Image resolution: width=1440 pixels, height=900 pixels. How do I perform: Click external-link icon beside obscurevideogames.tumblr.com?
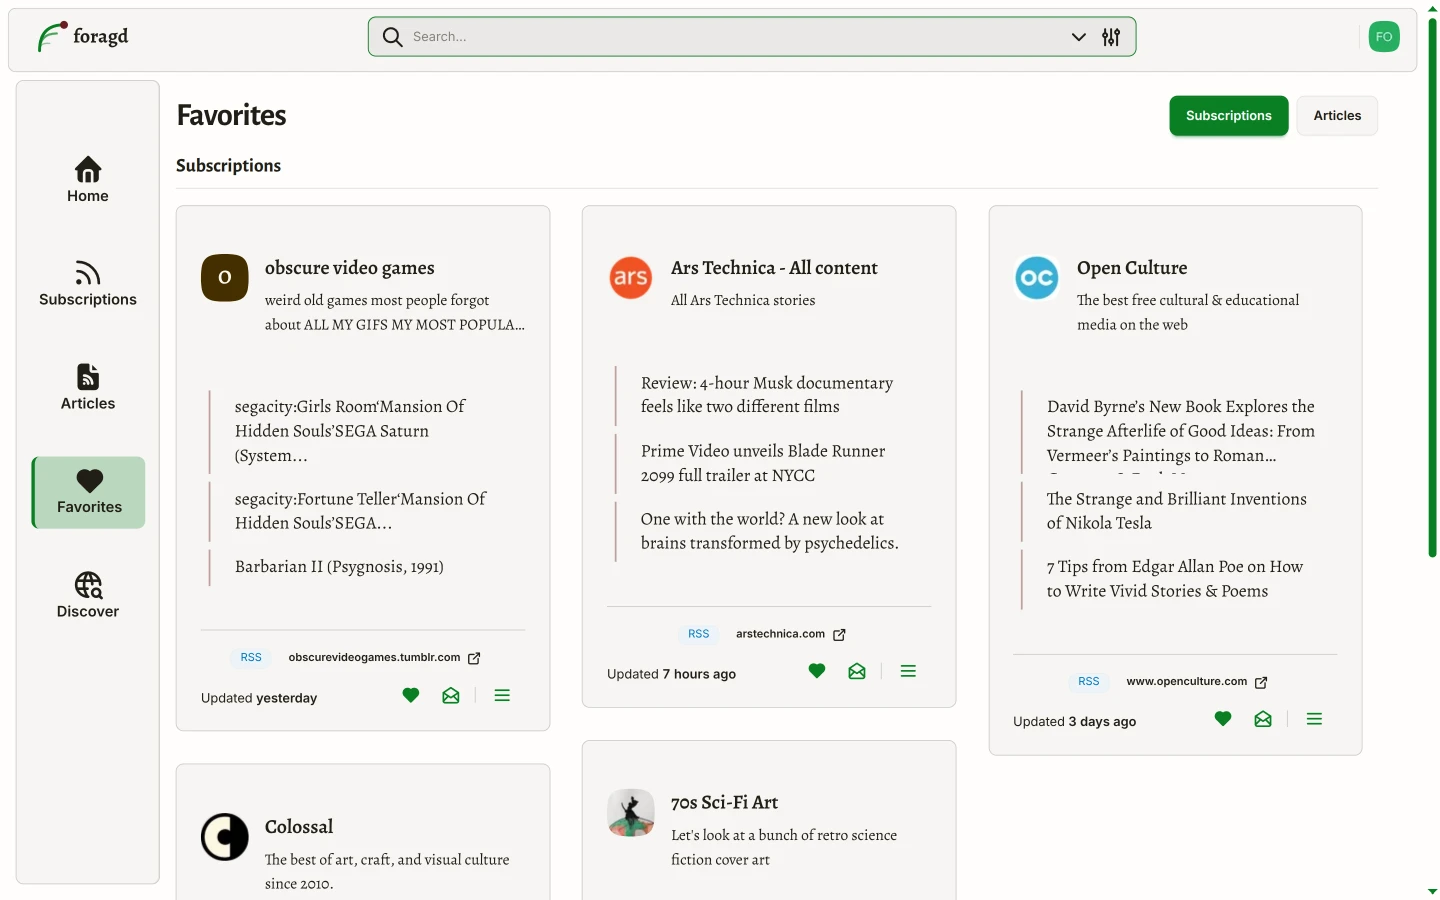(474, 658)
